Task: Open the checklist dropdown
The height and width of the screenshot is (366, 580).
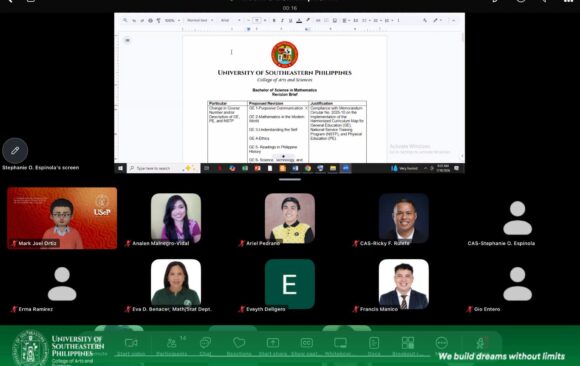Action: click(x=366, y=20)
